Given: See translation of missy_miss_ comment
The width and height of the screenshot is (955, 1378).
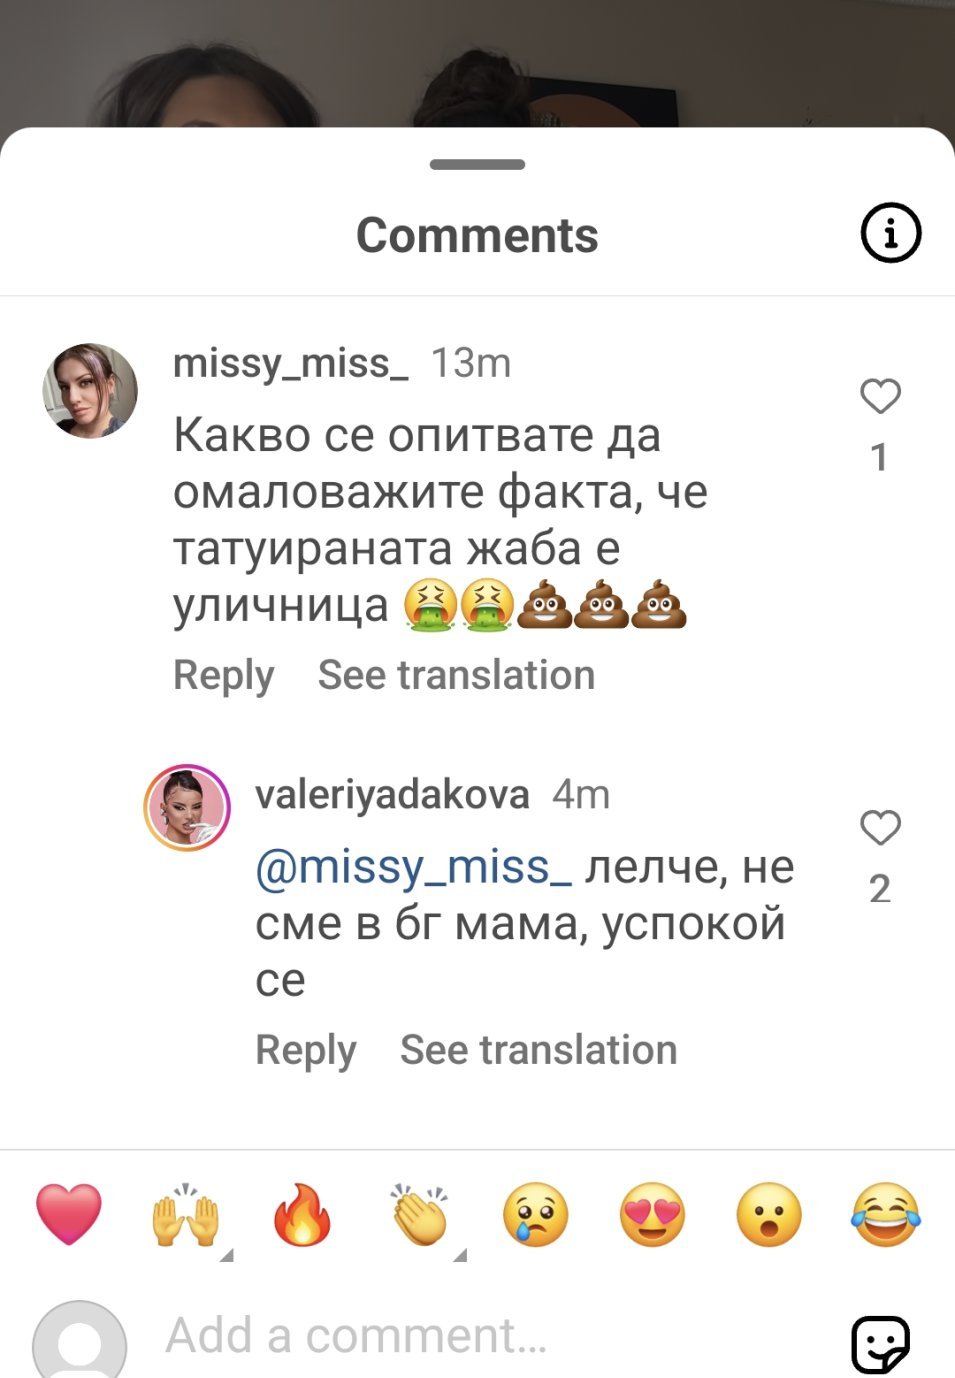Looking at the screenshot, I should [x=456, y=675].
